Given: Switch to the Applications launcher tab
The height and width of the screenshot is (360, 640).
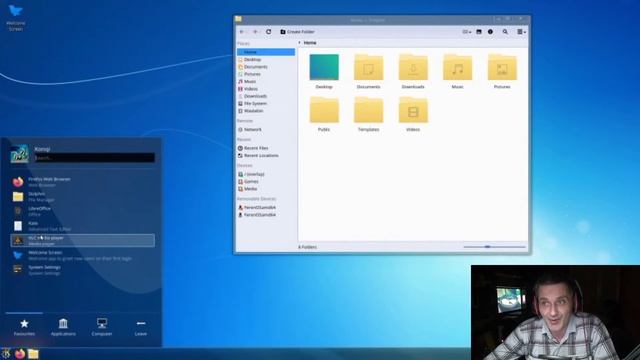Looking at the screenshot, I should [63, 327].
